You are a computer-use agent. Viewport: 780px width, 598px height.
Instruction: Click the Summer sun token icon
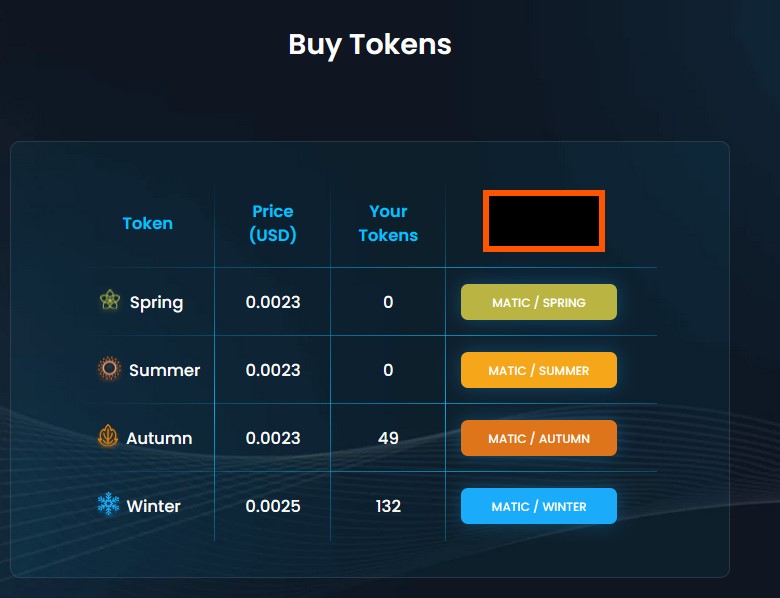pyautogui.click(x=109, y=369)
